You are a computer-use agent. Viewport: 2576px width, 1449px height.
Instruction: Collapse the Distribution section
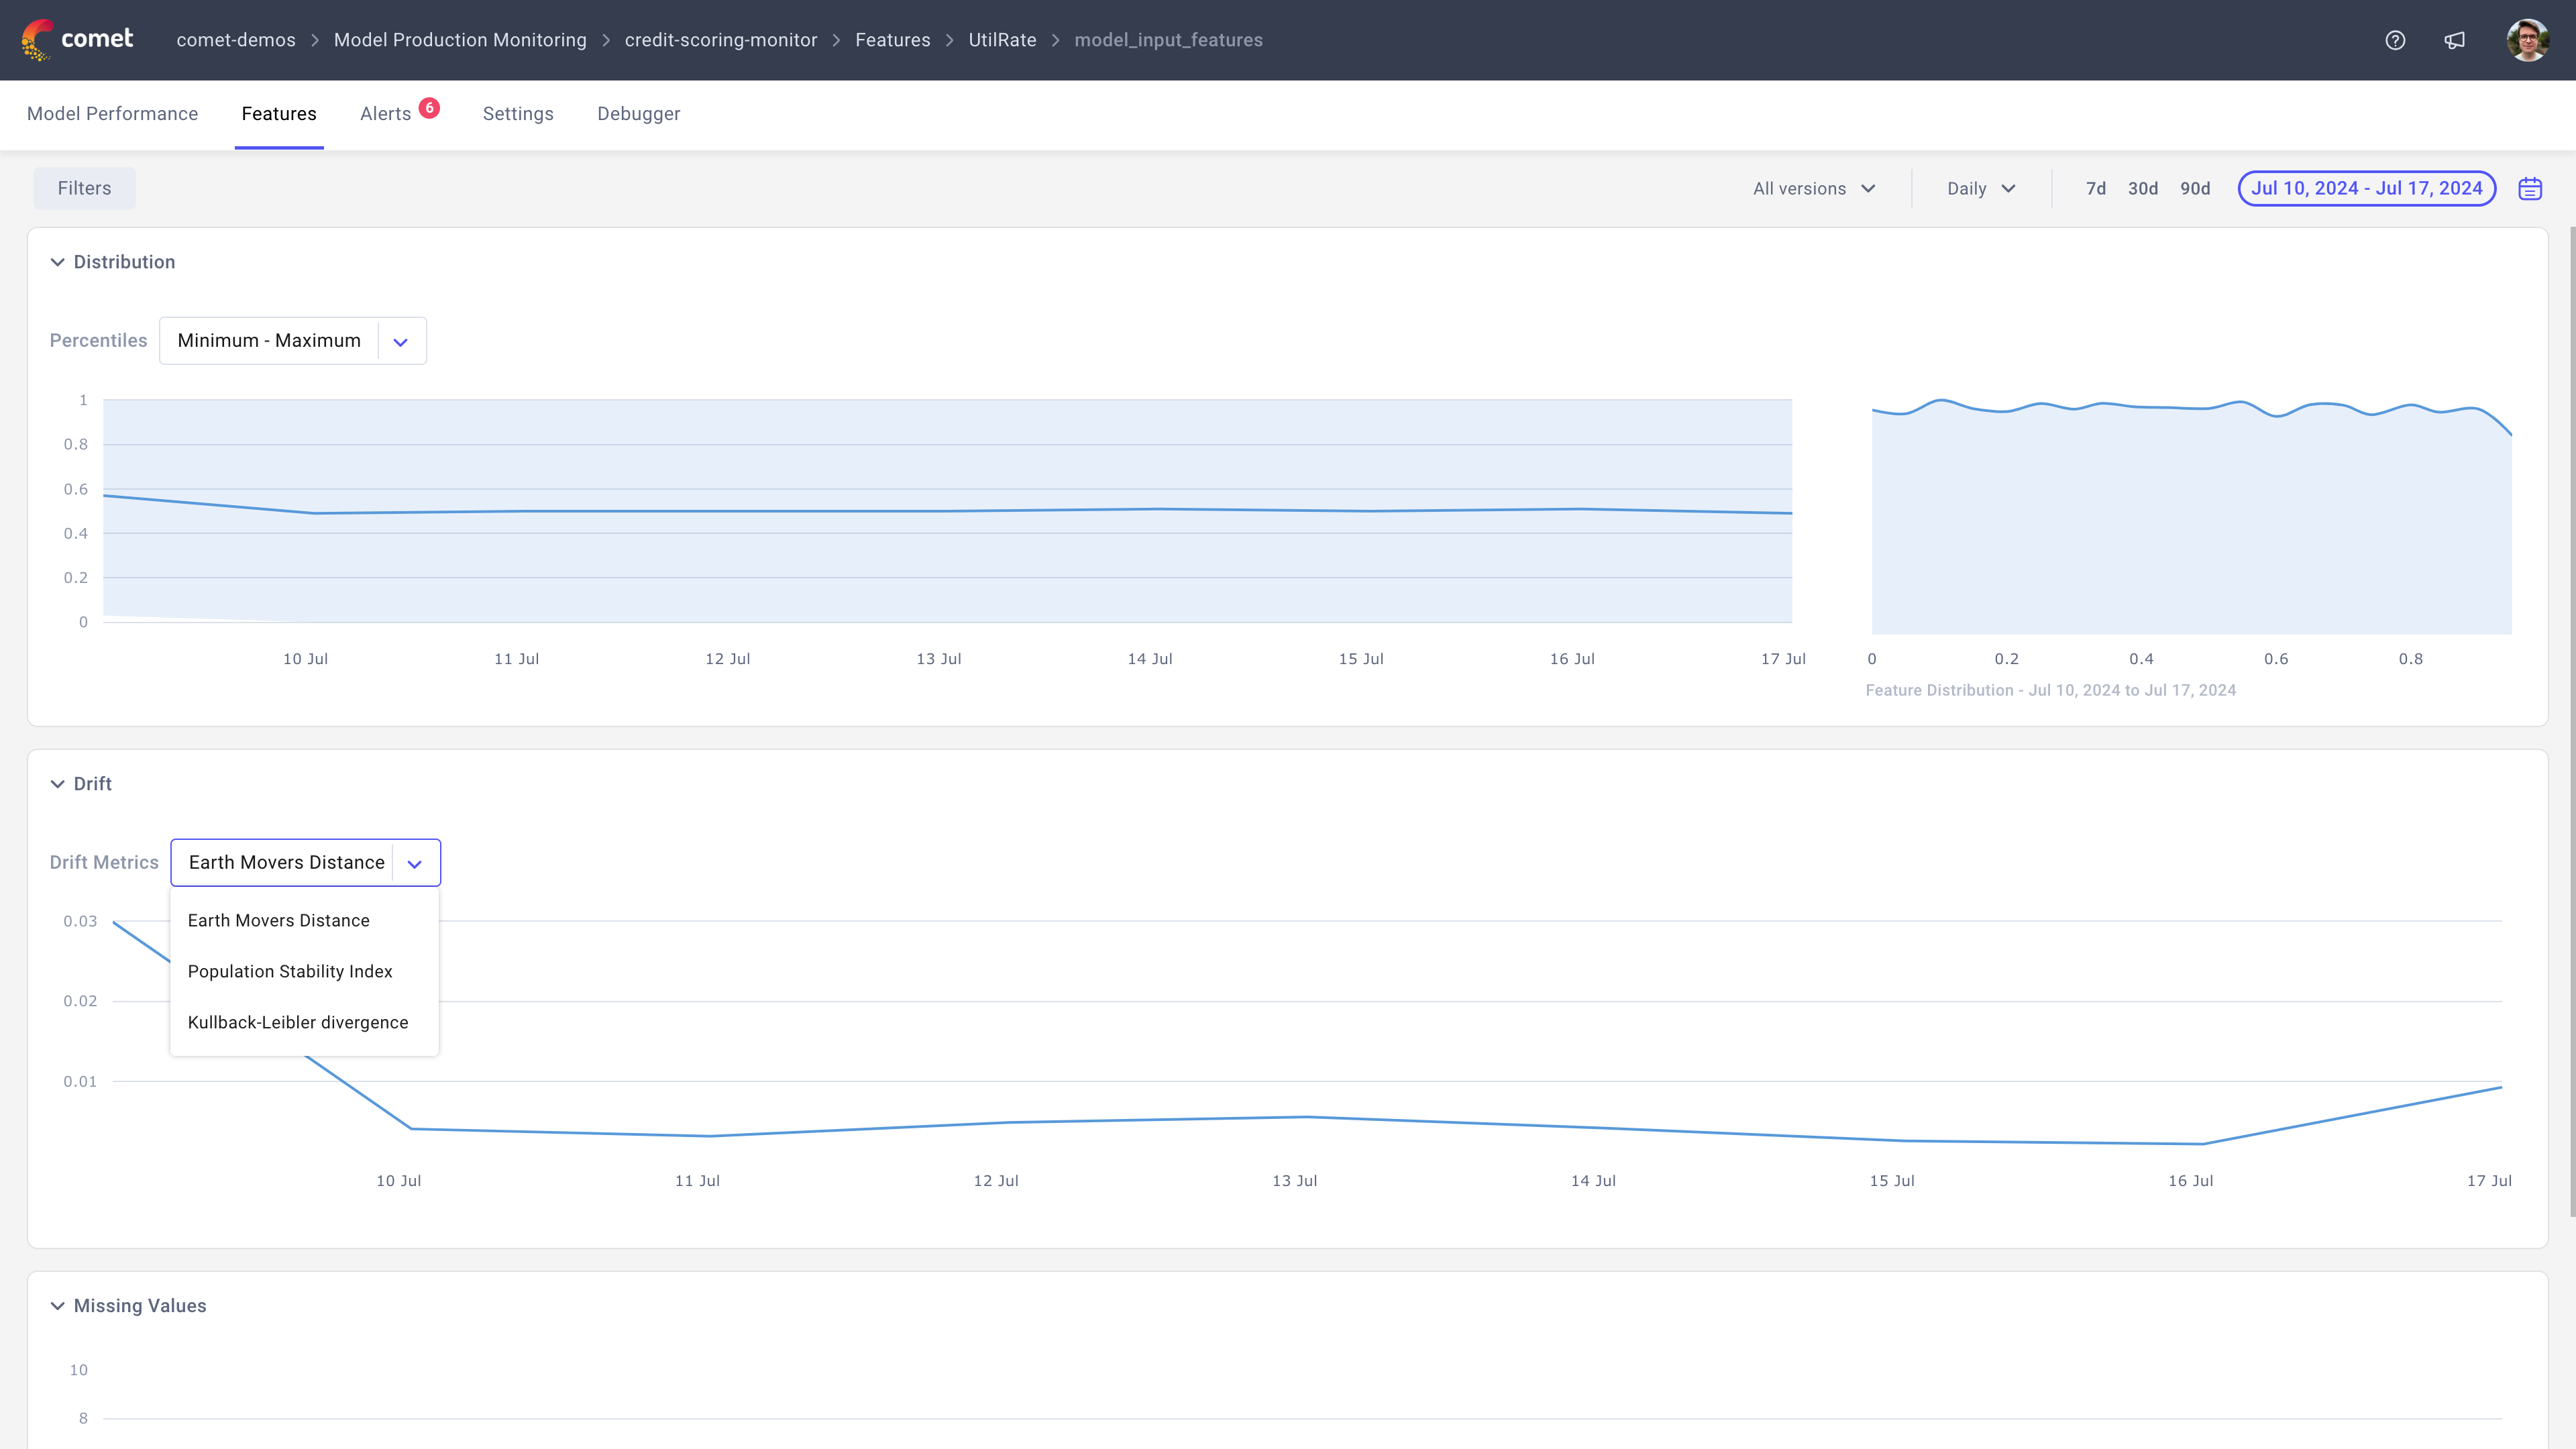click(x=58, y=261)
